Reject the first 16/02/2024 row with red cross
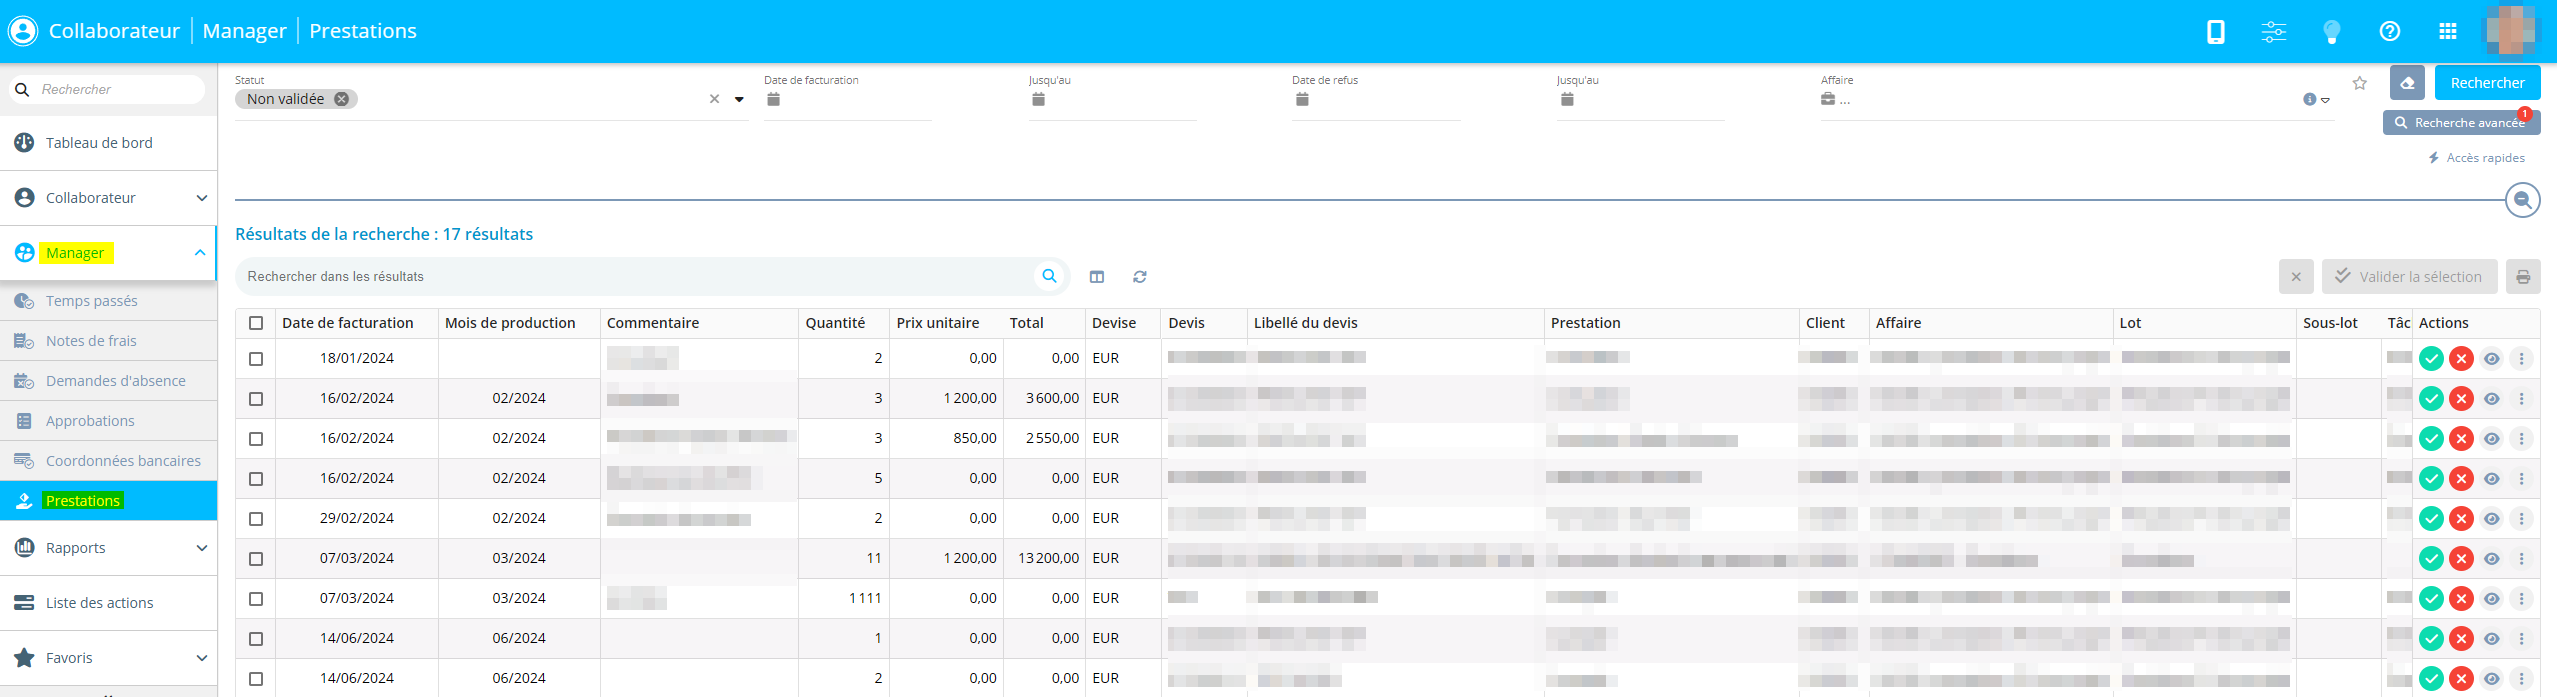 click(2461, 399)
